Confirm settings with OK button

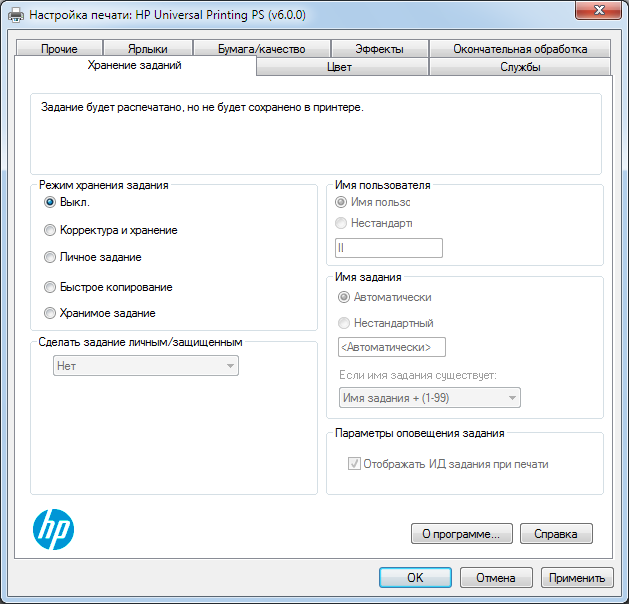pos(415,578)
